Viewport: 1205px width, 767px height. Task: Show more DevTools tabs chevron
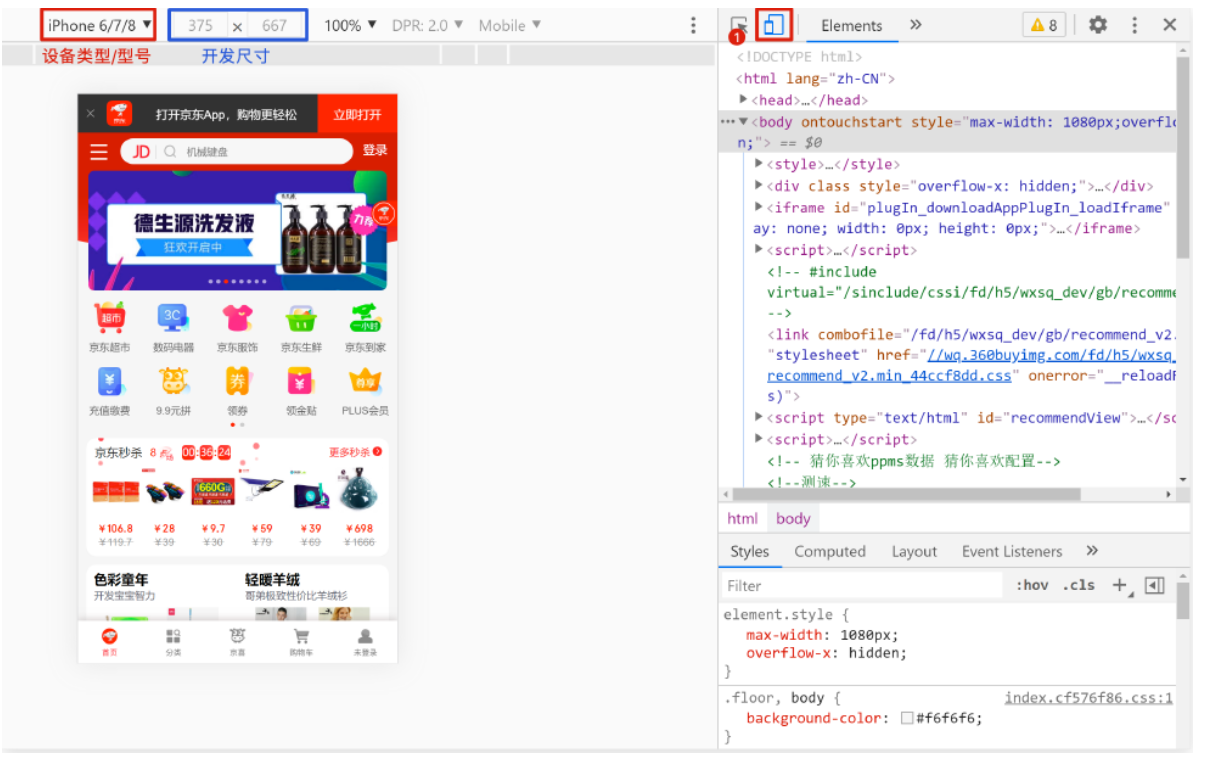click(916, 25)
